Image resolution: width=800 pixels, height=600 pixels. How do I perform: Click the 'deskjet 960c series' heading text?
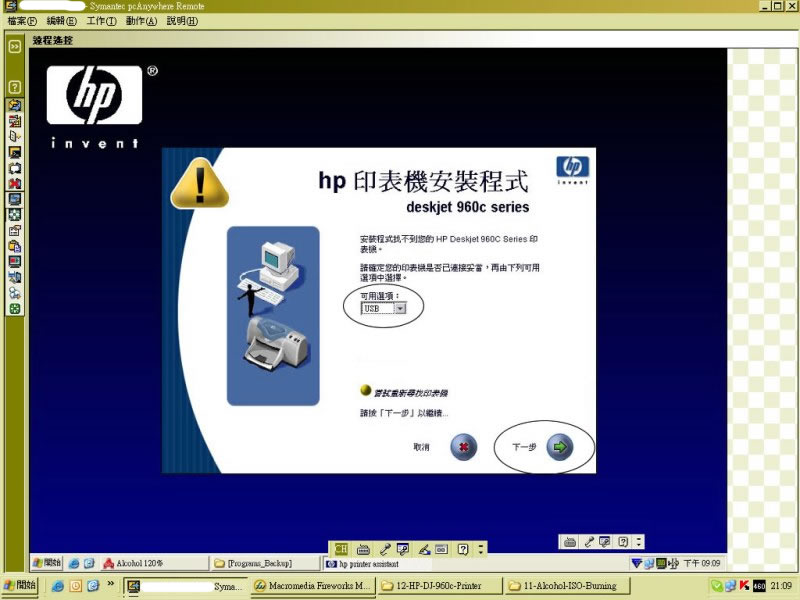coord(468,207)
